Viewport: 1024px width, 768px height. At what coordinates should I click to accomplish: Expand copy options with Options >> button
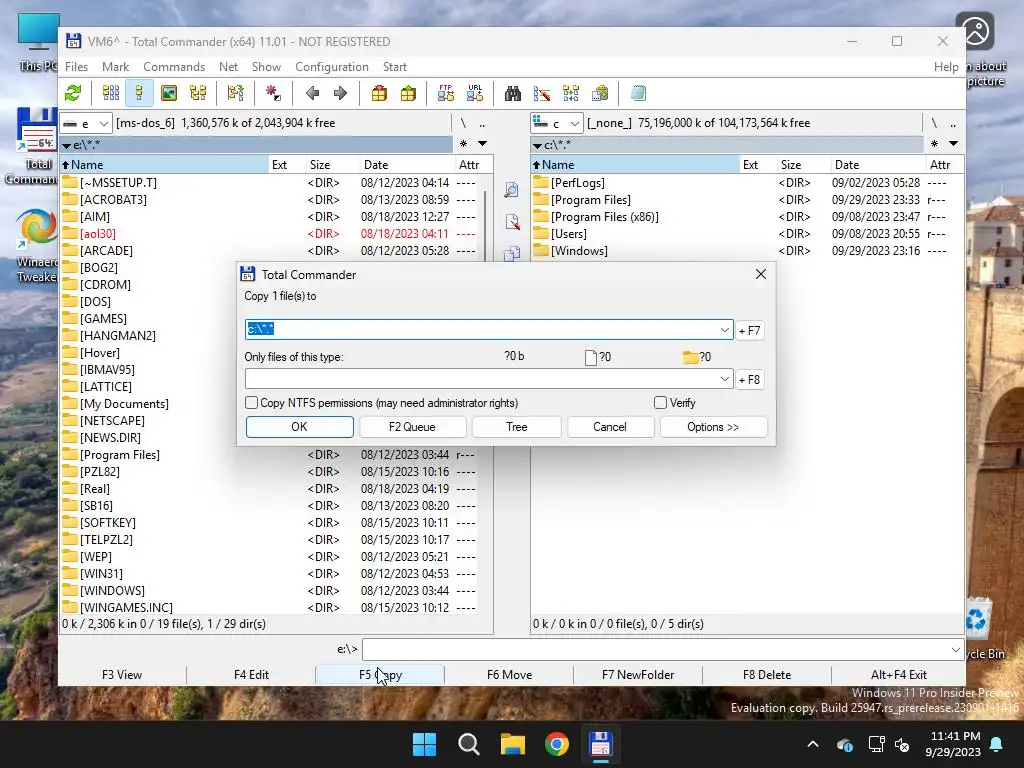tap(713, 427)
